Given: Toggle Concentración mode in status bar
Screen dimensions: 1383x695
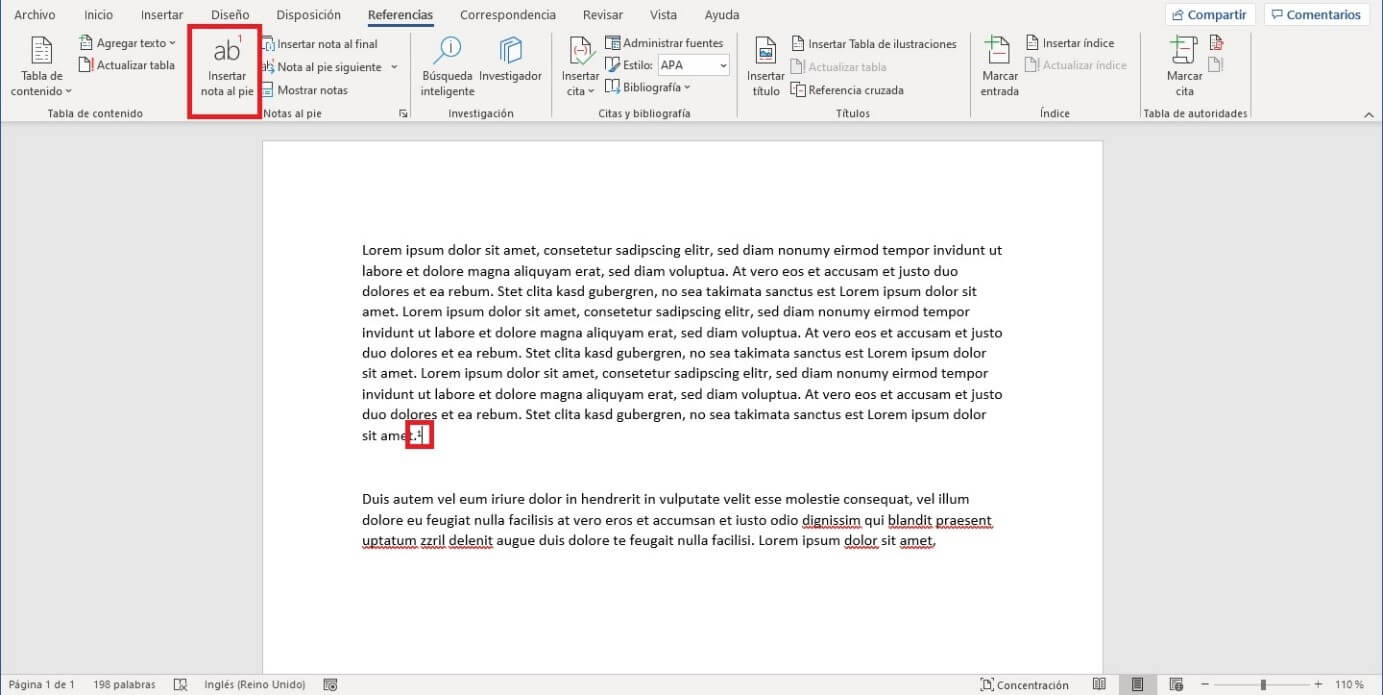Looking at the screenshot, I should click(1025, 684).
